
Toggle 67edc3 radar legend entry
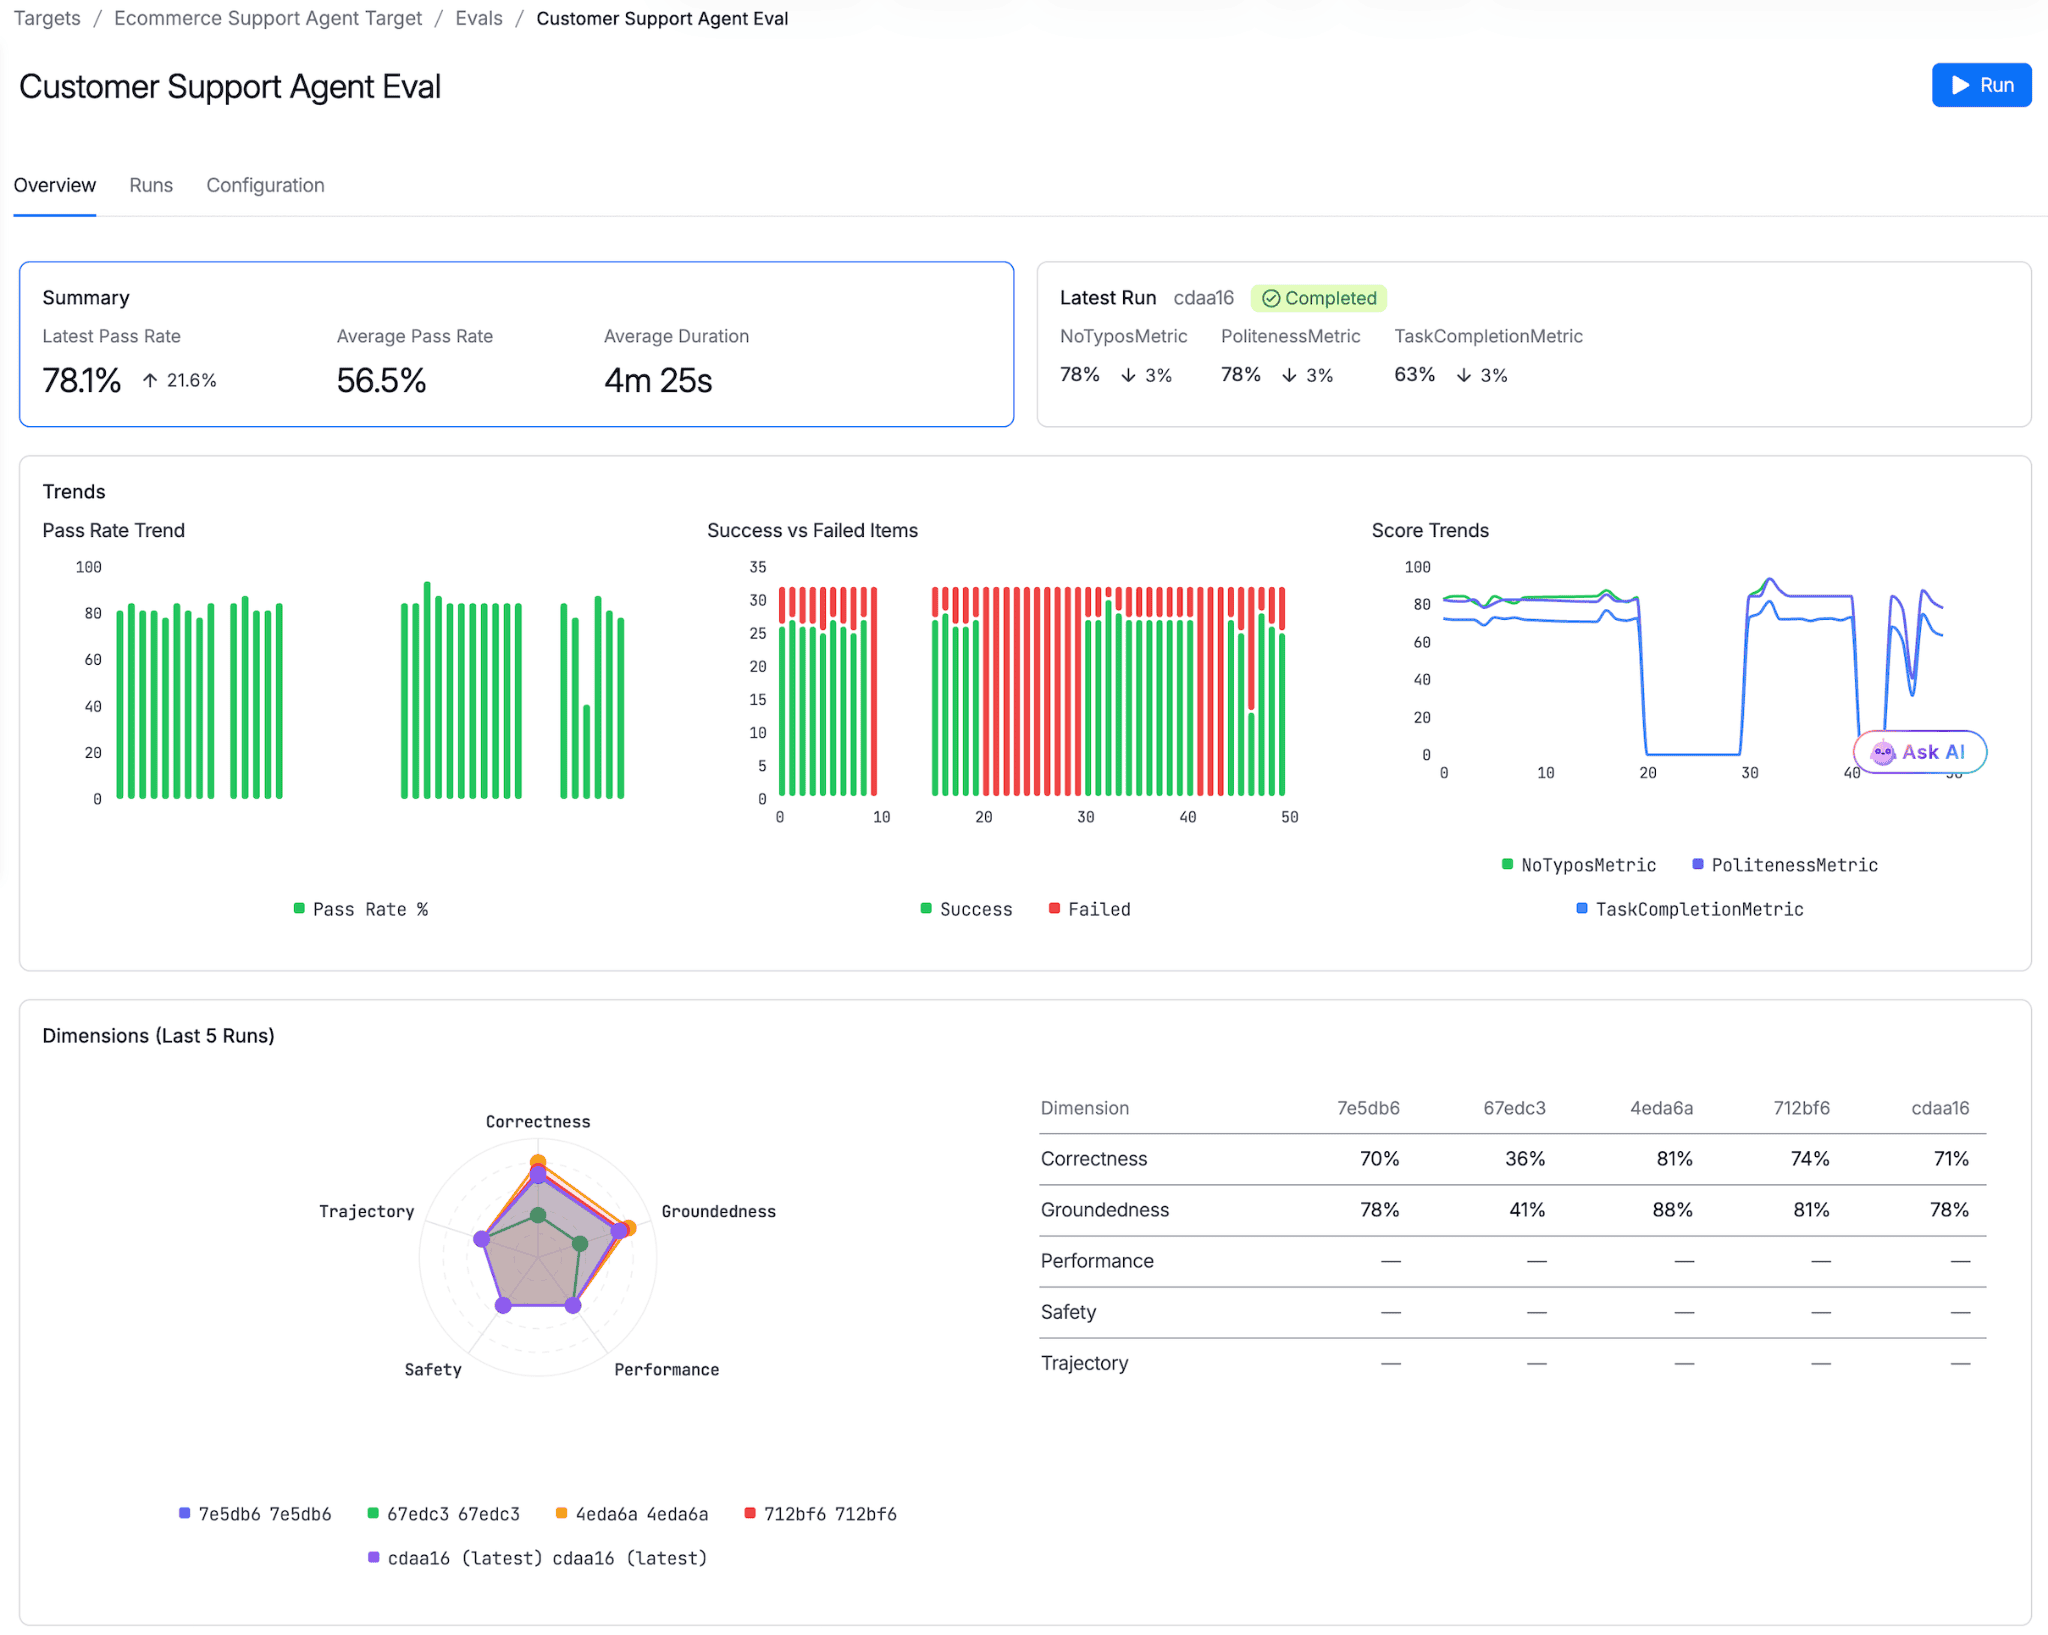(x=444, y=1514)
